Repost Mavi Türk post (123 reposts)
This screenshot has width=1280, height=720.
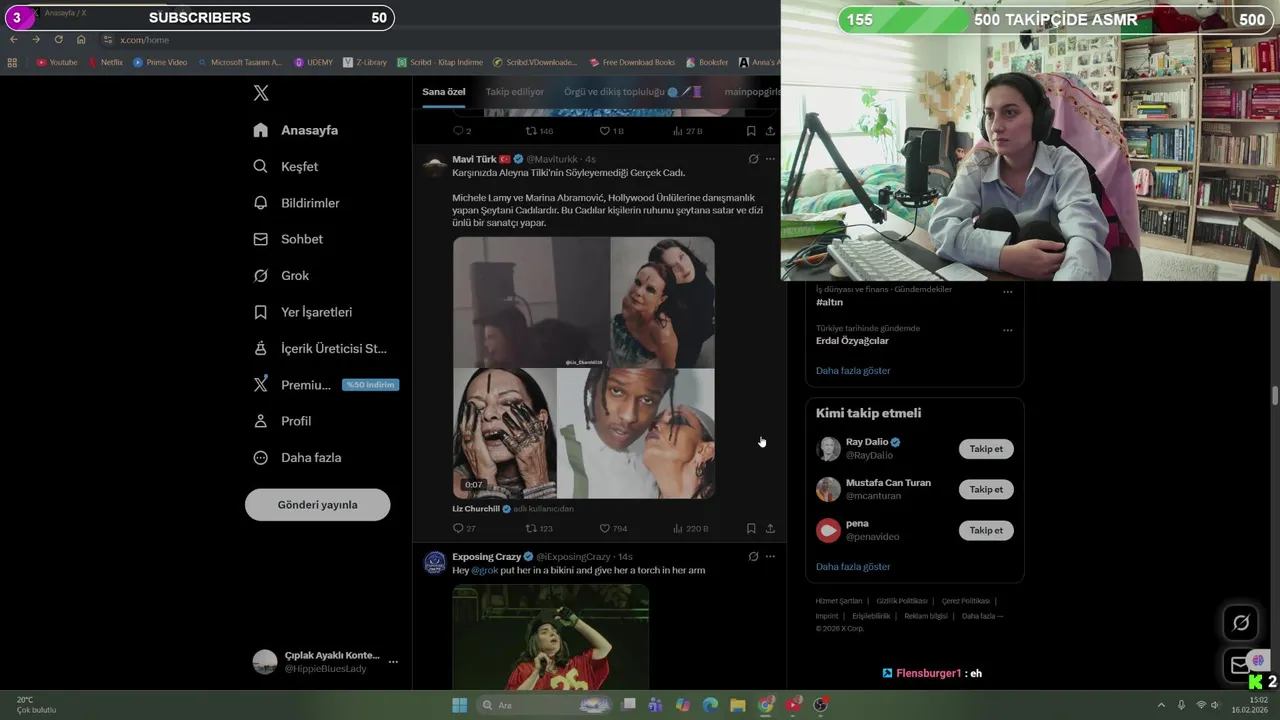[x=539, y=528]
